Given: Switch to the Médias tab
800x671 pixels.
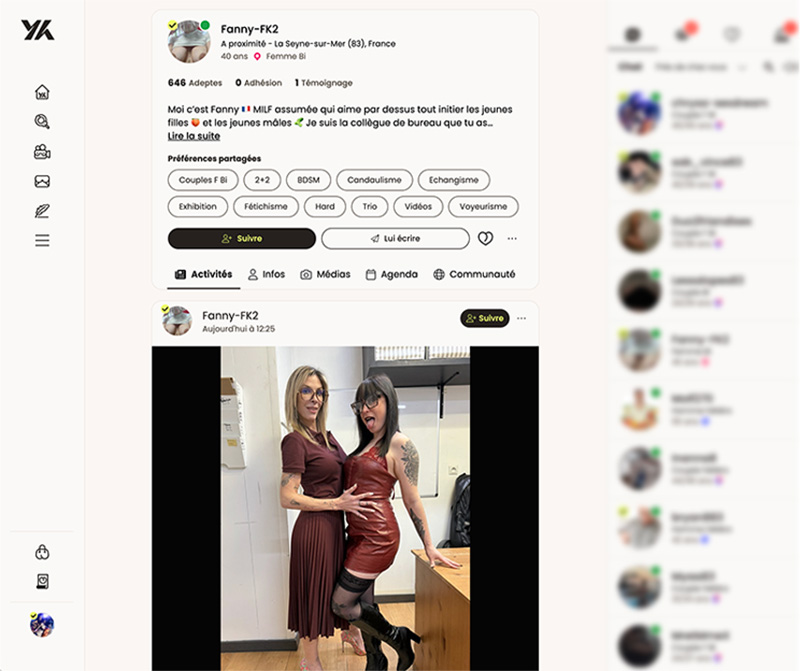Looking at the screenshot, I should [326, 275].
